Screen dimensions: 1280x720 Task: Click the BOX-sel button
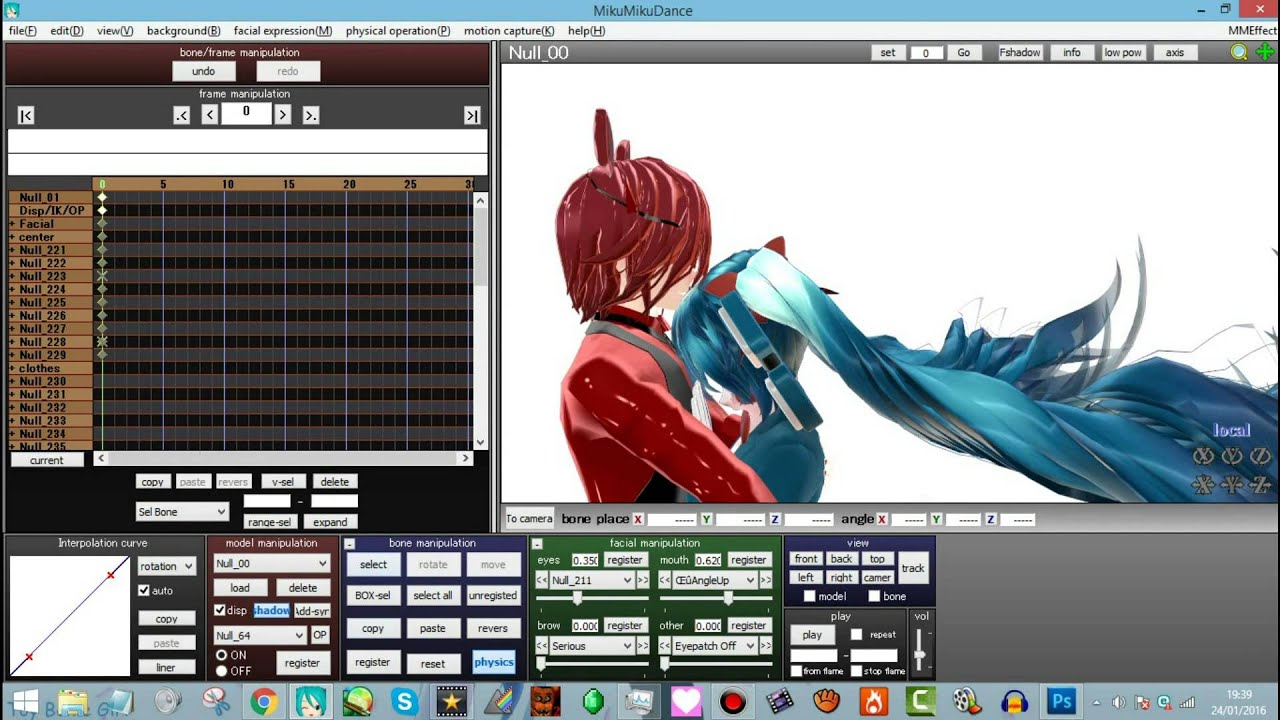[x=373, y=595]
